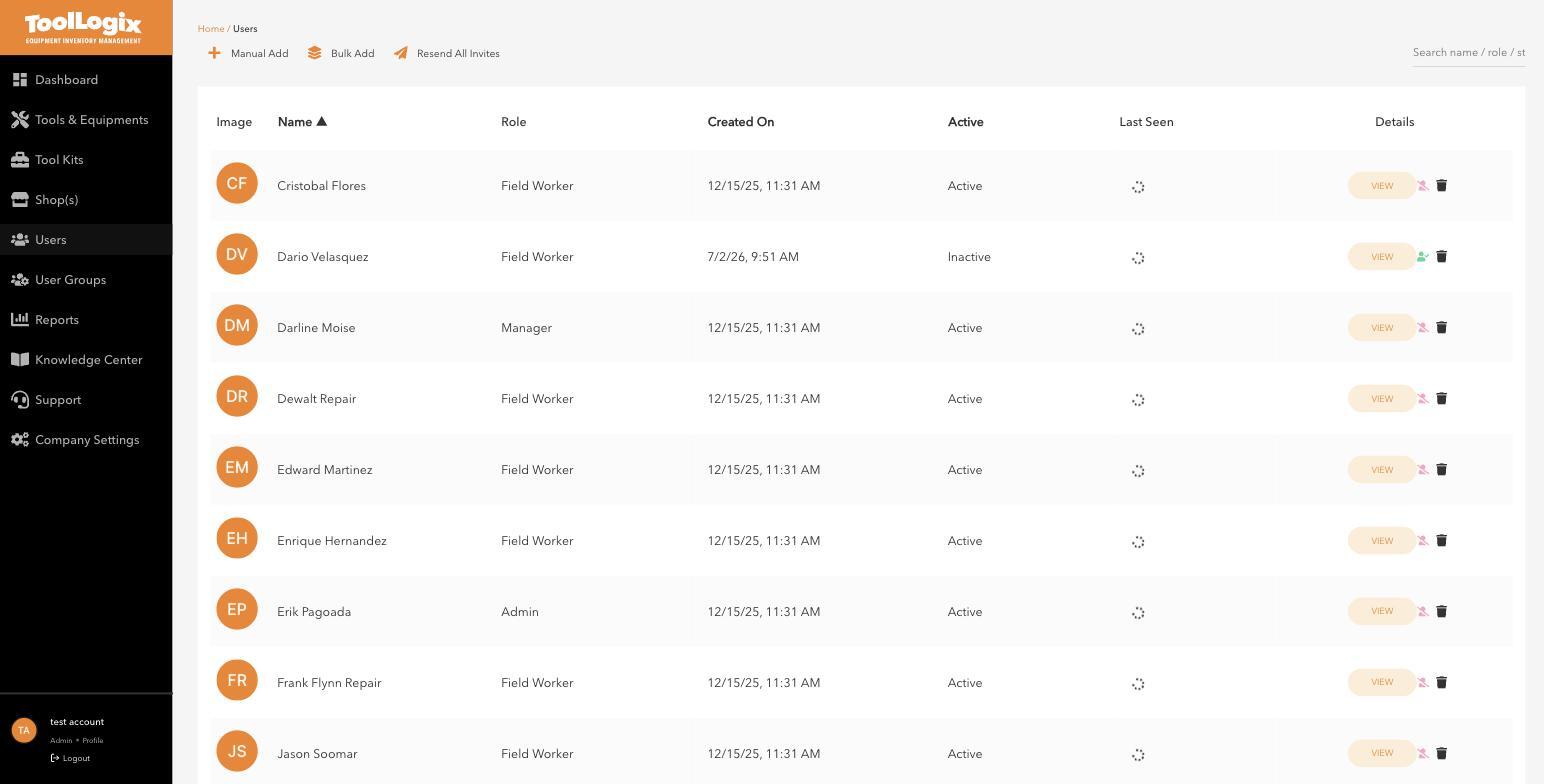Viewport: 1544px width, 784px height.
Task: Click Resend All Invites paper plane icon
Action: [x=400, y=53]
